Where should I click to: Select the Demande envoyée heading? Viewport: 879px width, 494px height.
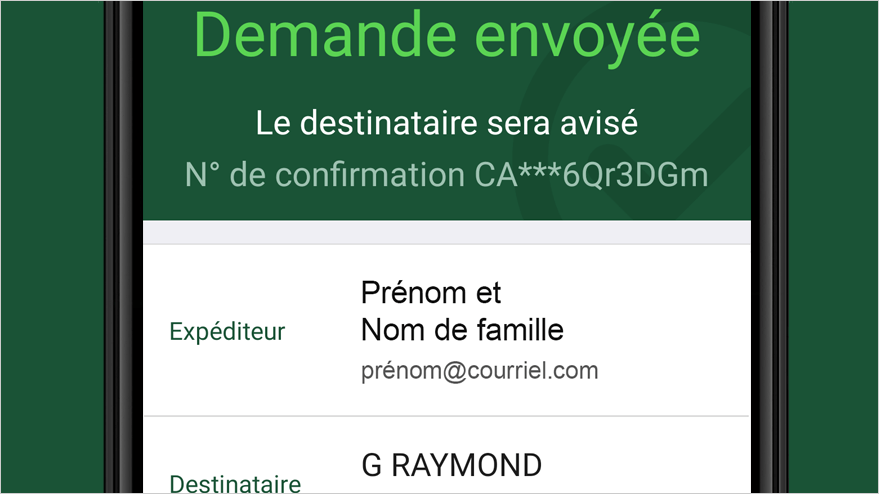pyautogui.click(x=447, y=36)
